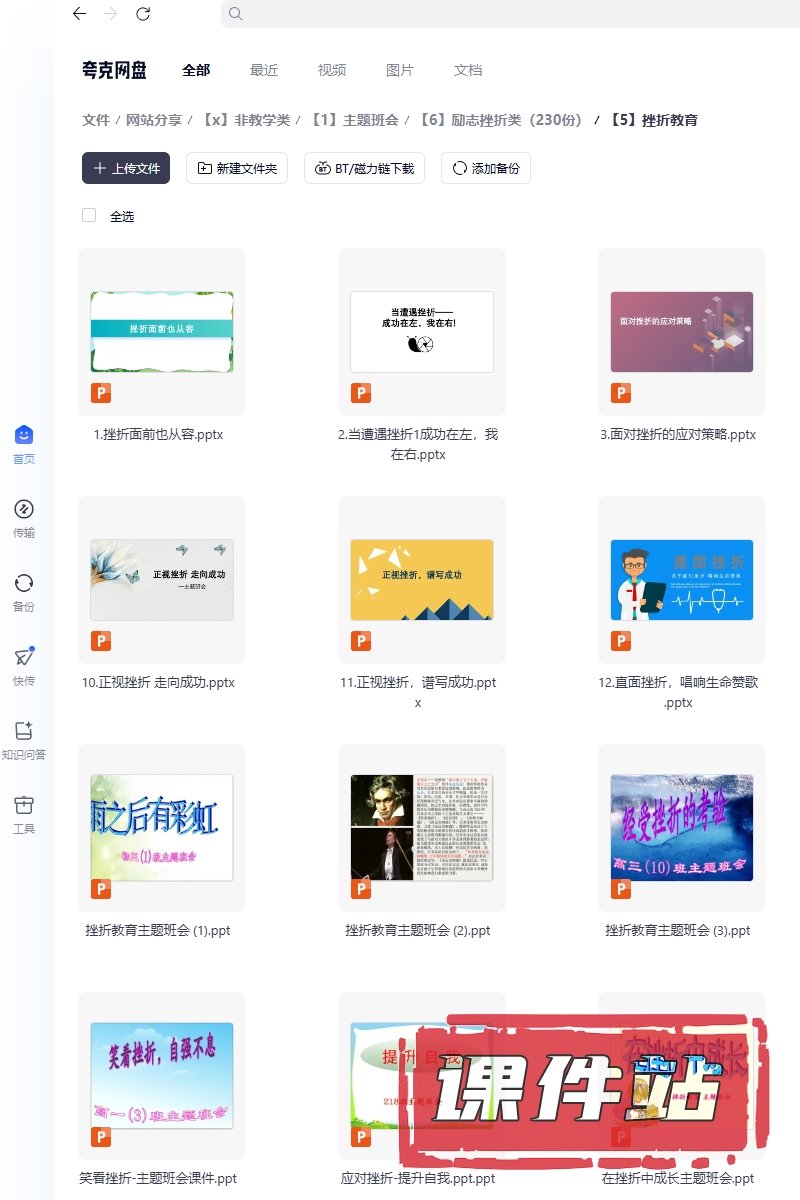This screenshot has height=1200, width=800.
Task: Go to 网站分享 breadcrumb folder
Action: click(x=153, y=120)
